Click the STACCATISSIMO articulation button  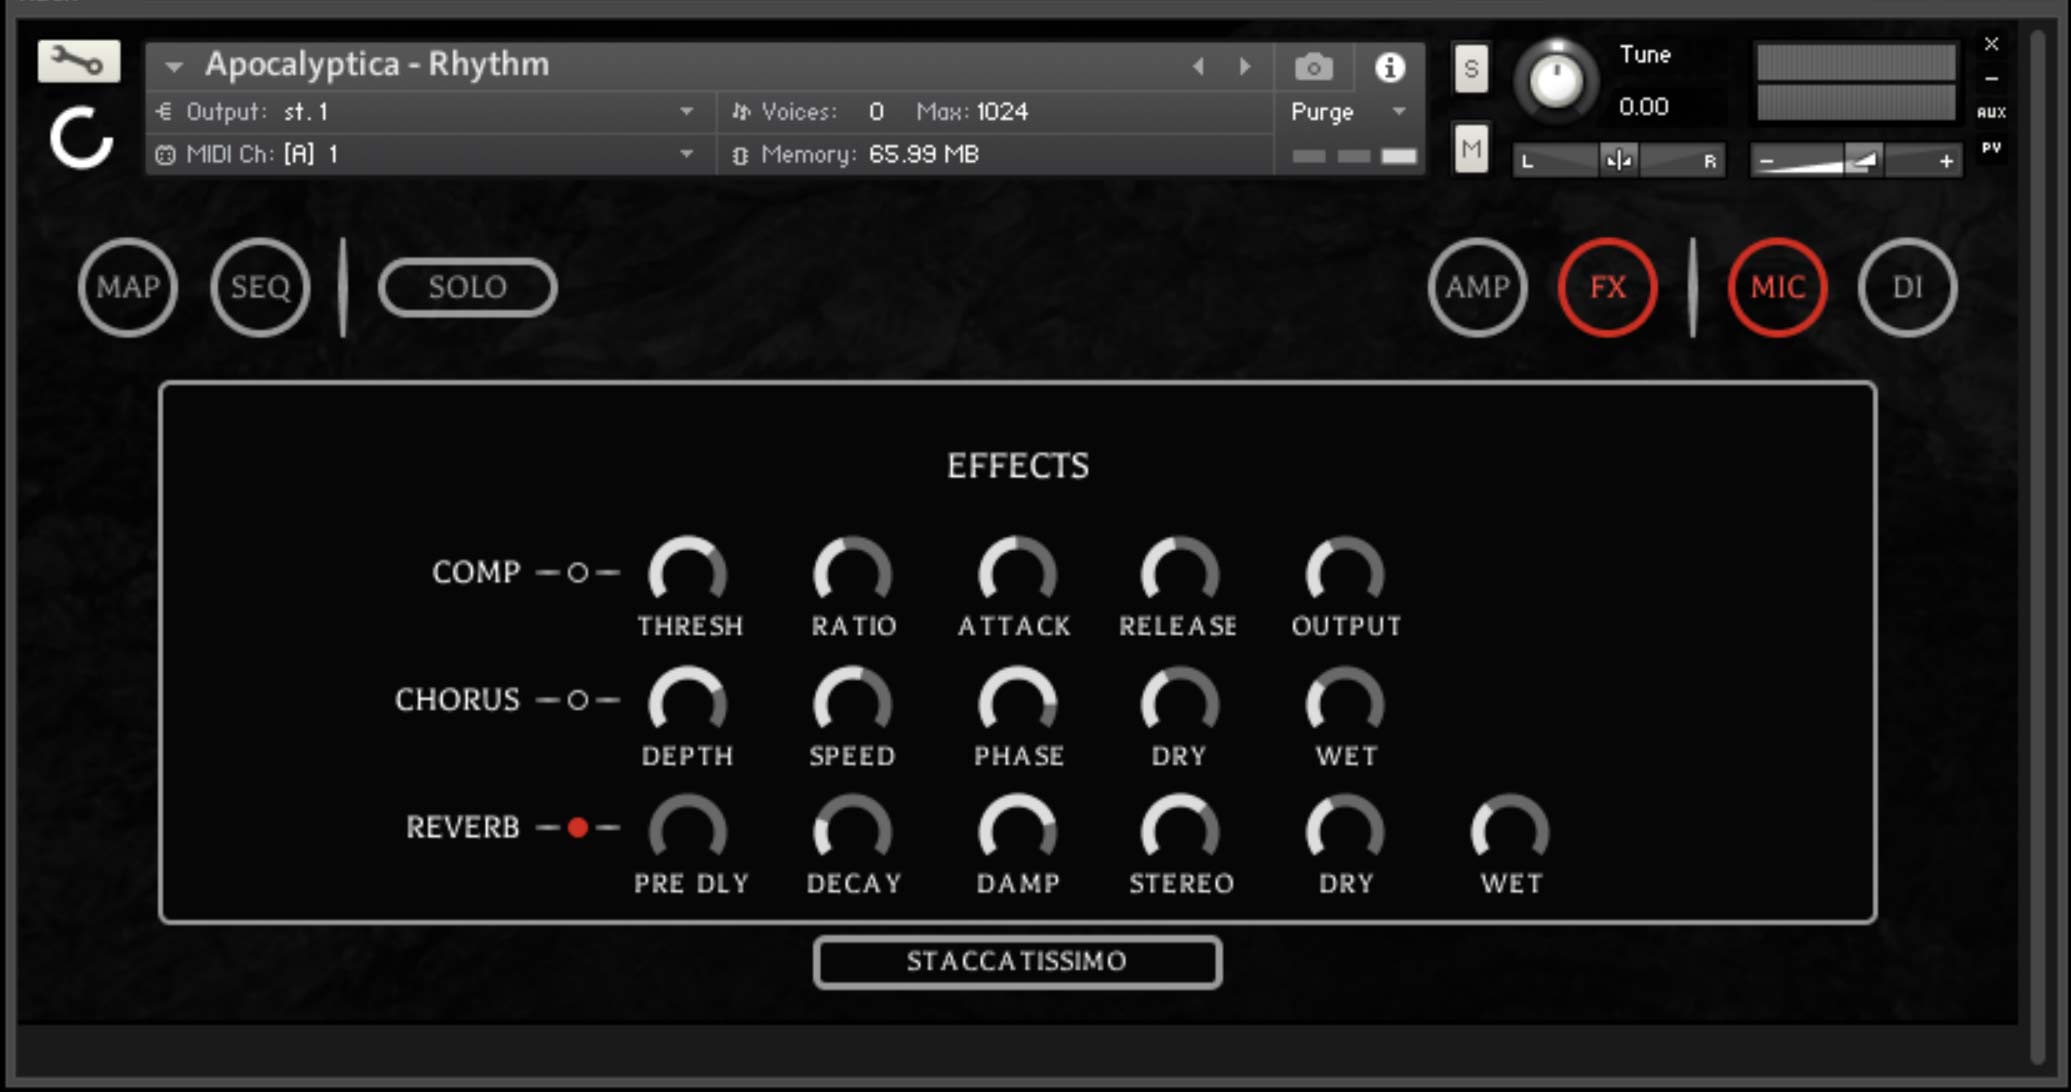click(x=1017, y=962)
